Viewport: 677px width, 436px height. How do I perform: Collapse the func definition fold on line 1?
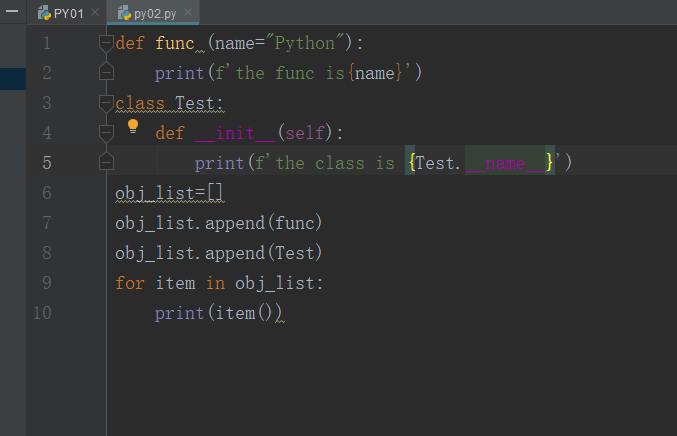coord(106,43)
